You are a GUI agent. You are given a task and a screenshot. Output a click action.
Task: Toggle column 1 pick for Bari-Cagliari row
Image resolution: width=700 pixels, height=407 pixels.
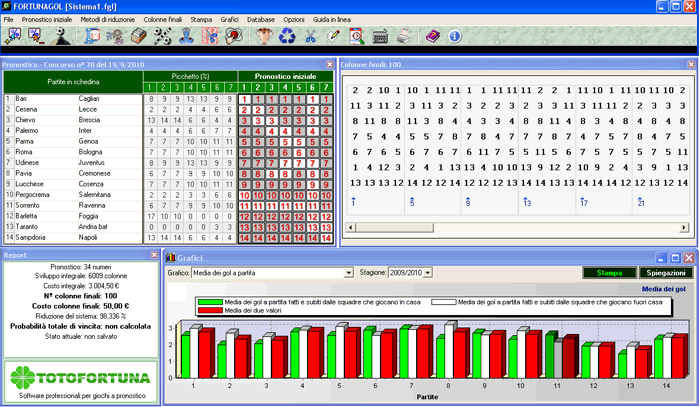tap(245, 99)
